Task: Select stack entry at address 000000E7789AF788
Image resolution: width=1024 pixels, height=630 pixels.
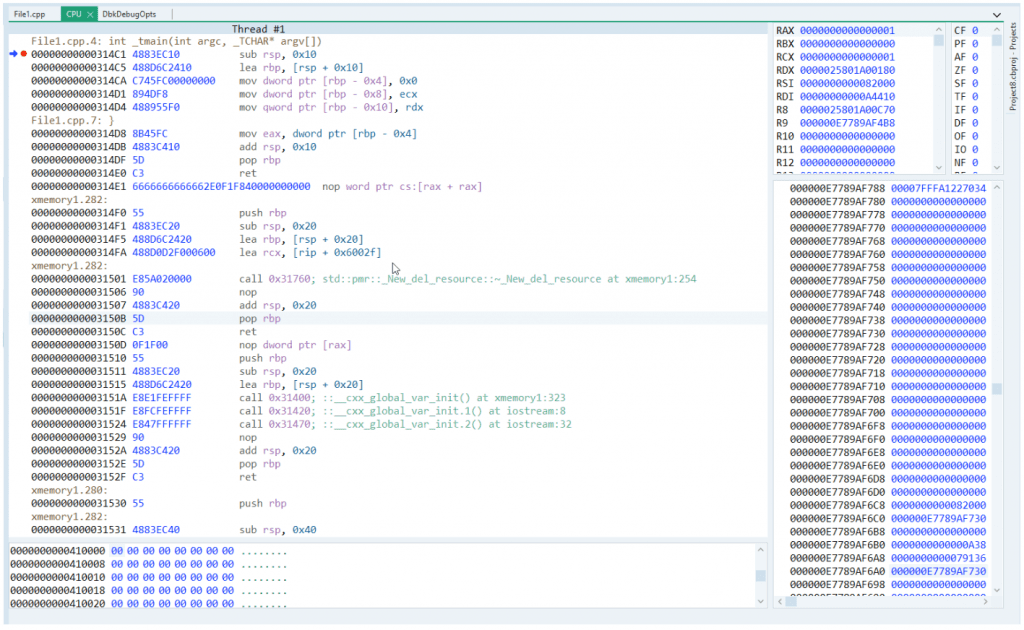Action: pyautogui.click(x=887, y=188)
